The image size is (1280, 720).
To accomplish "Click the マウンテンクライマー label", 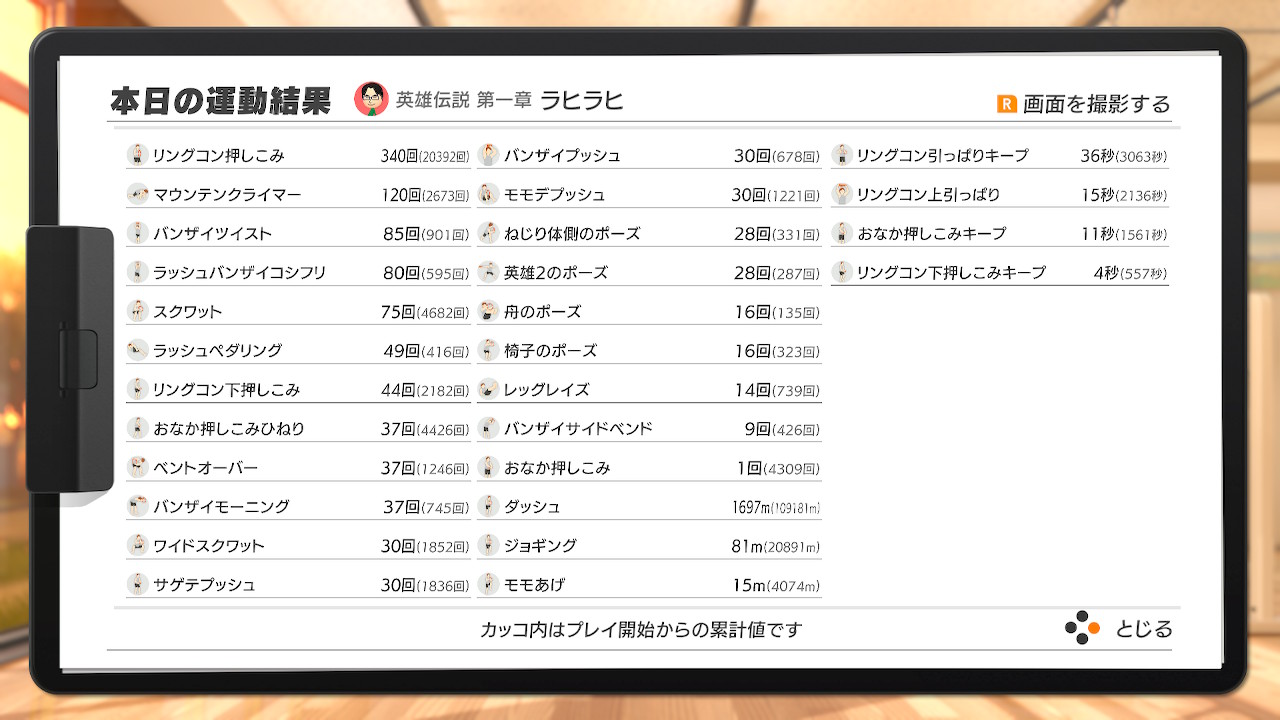I will click(x=227, y=195).
